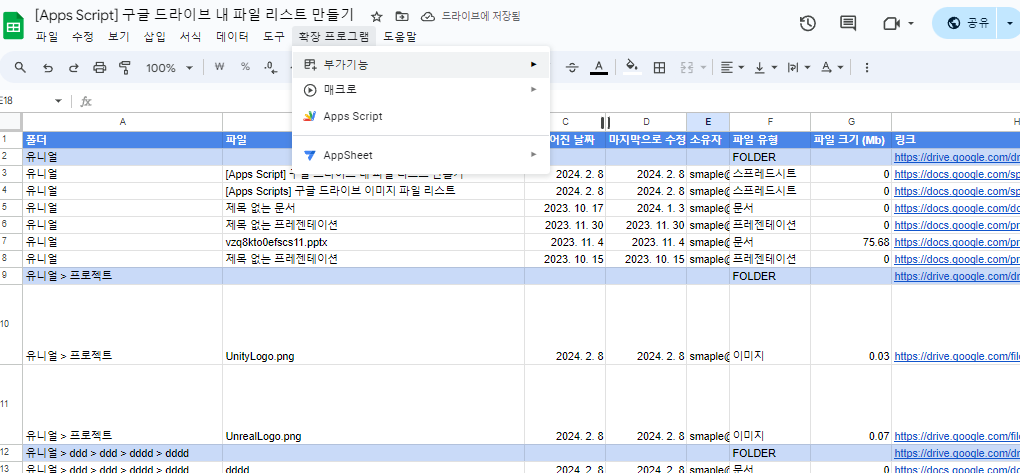This screenshot has width=1020, height=473.
Task: Expand the AppSheet submenu
Action: [x=421, y=155]
